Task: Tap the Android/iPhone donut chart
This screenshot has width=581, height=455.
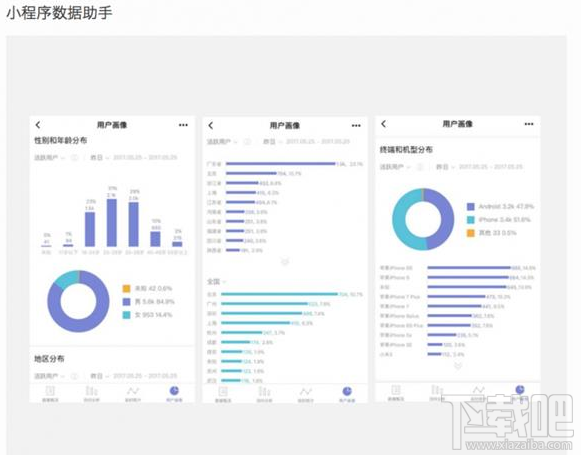Action: (x=423, y=219)
